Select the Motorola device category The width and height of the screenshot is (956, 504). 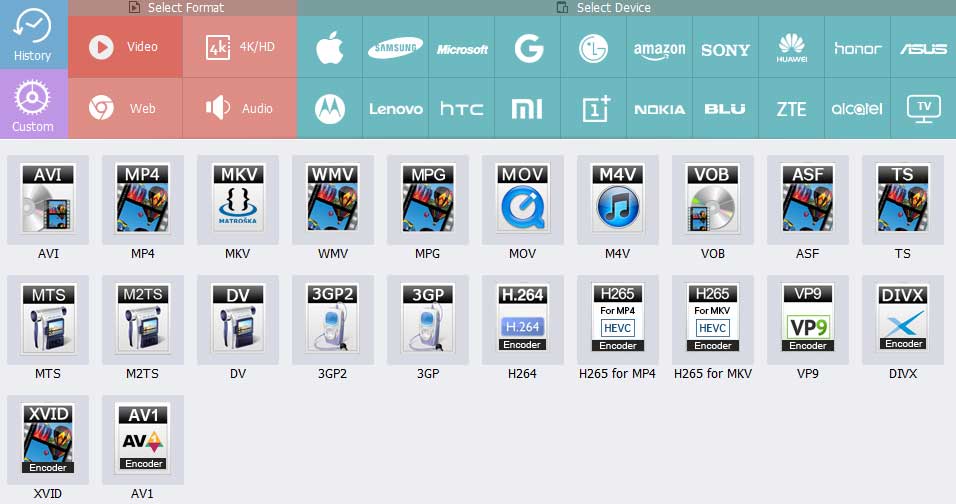click(330, 108)
